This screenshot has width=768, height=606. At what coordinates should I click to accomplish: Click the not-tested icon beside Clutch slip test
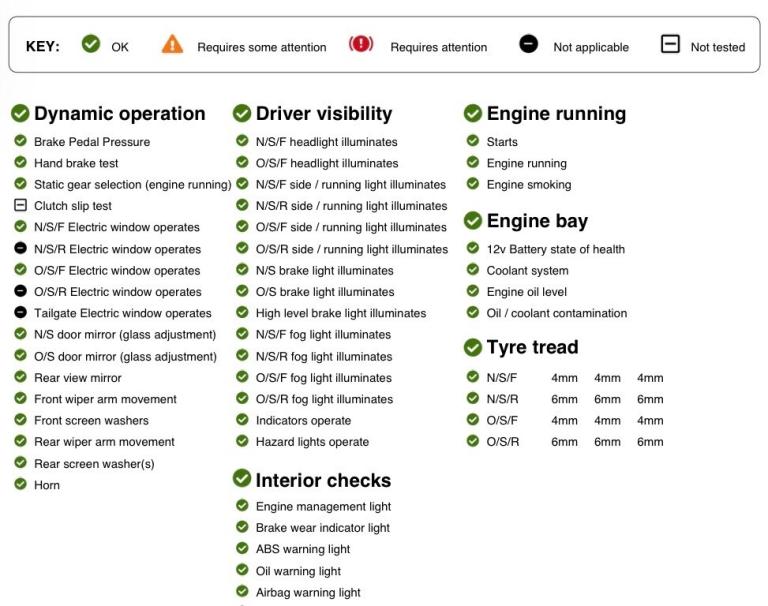pyautogui.click(x=20, y=206)
